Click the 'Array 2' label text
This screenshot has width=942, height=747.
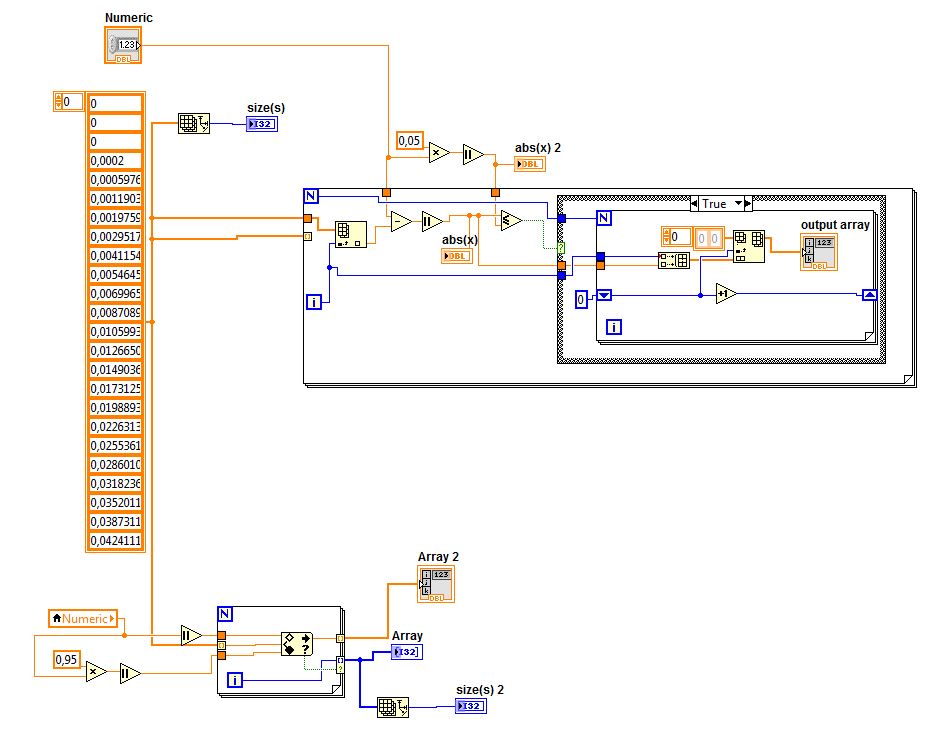[x=438, y=556]
